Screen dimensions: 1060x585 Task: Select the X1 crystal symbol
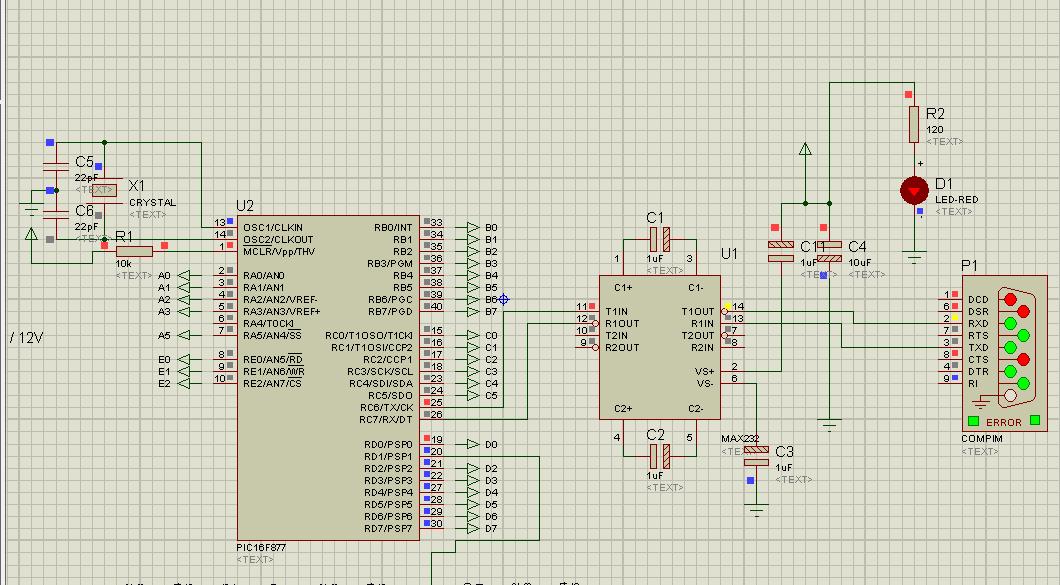[x=104, y=190]
